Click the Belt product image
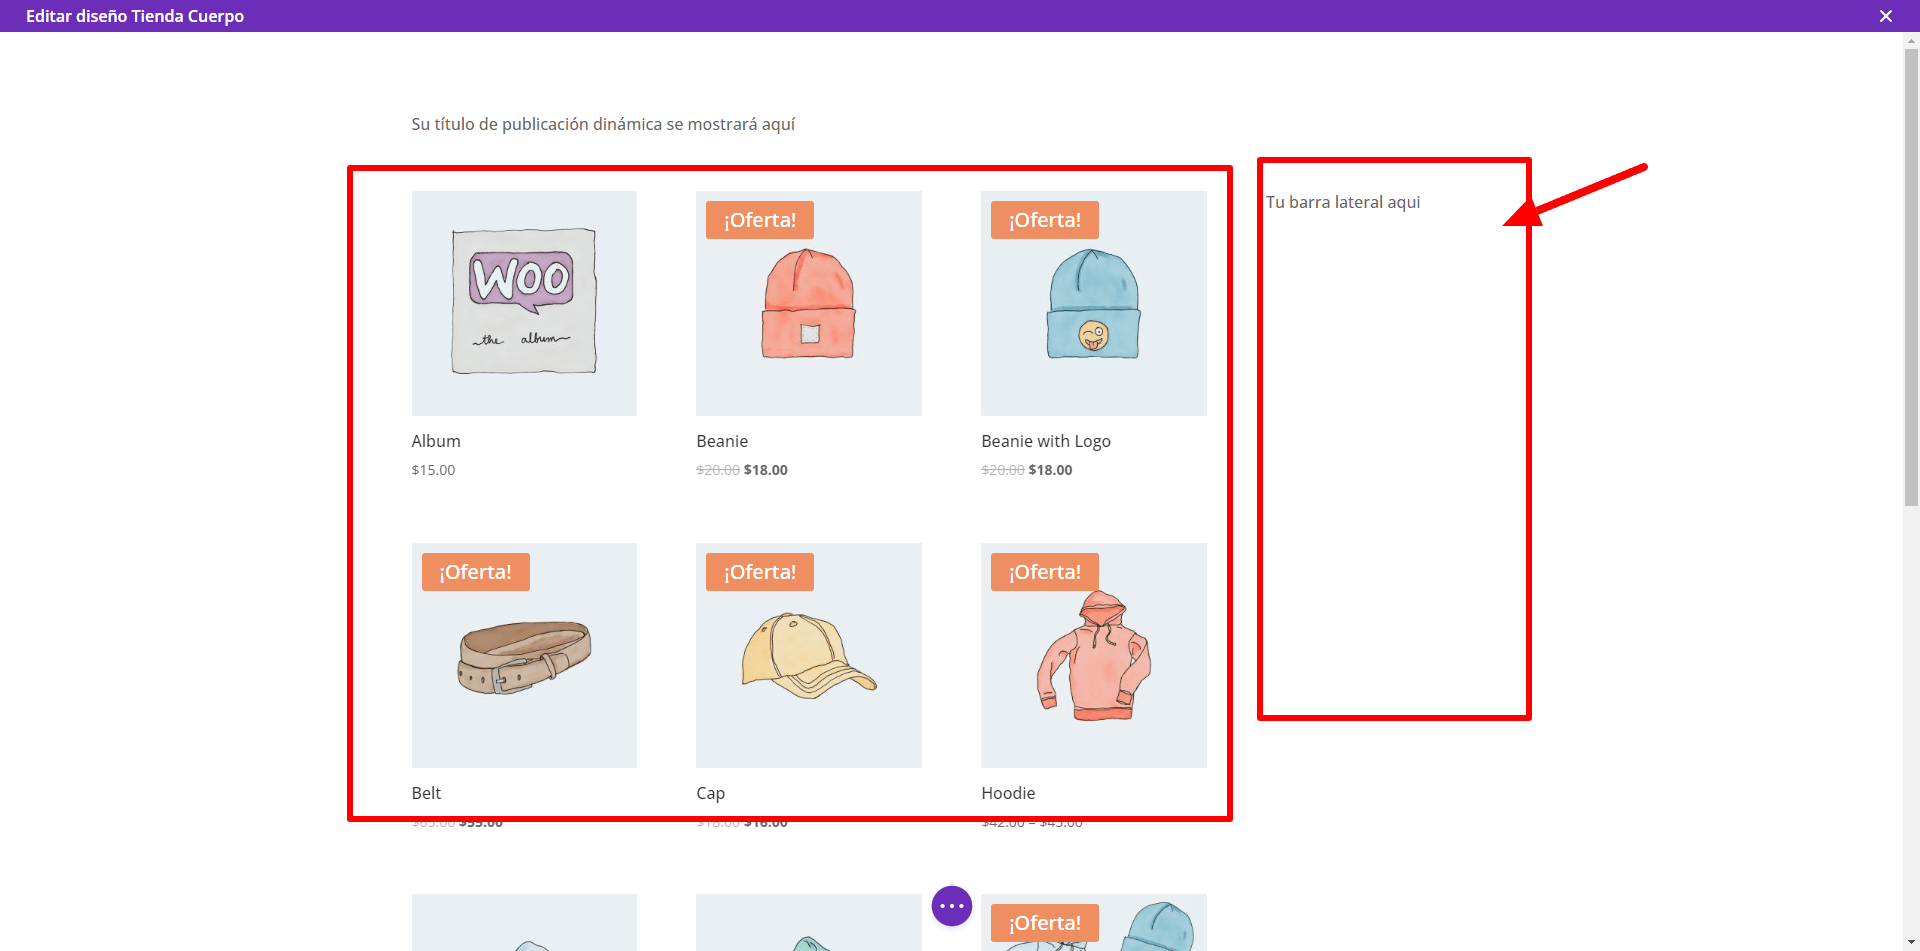 click(524, 655)
